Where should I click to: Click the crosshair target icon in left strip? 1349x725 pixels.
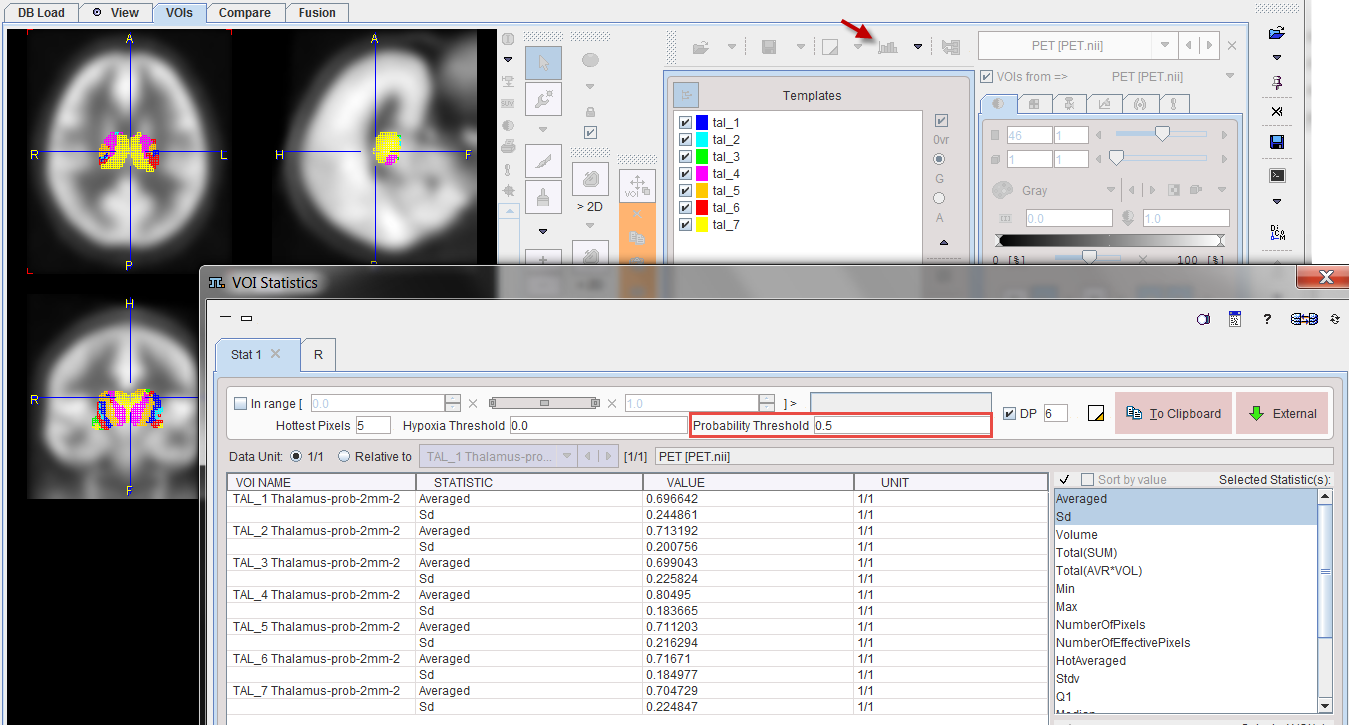pos(508,190)
